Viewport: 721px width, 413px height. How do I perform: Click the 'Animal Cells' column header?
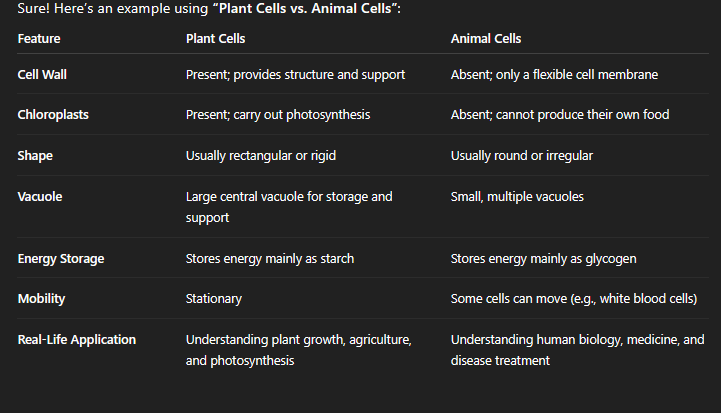click(486, 39)
